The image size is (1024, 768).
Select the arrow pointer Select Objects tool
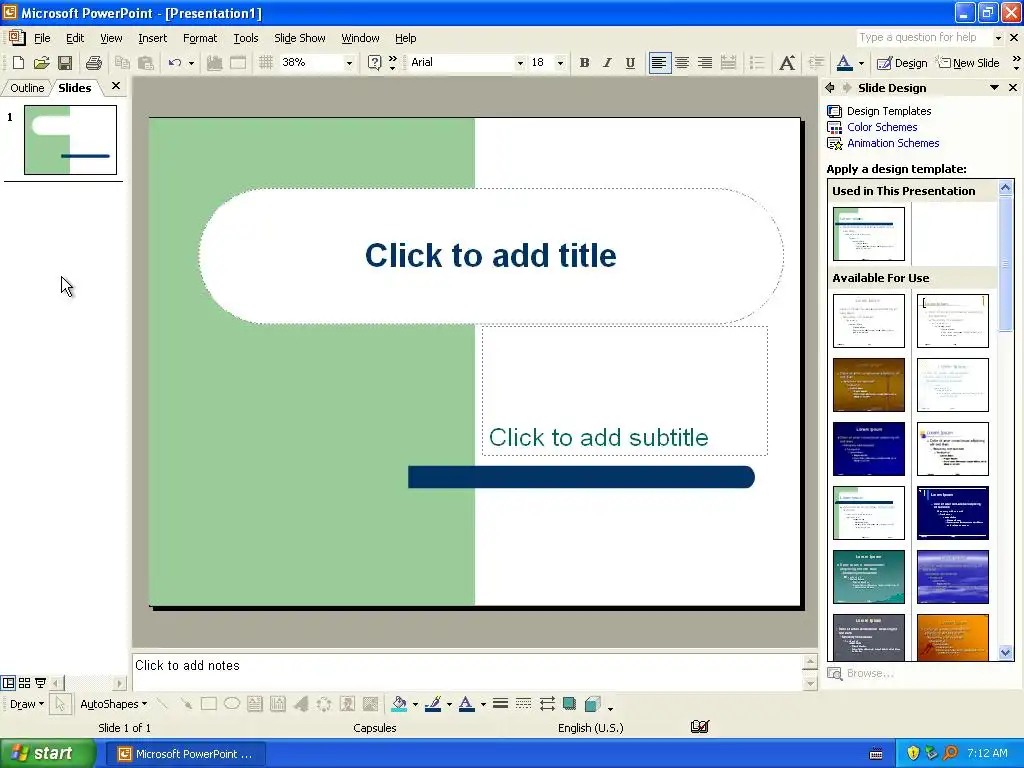pyautogui.click(x=60, y=704)
